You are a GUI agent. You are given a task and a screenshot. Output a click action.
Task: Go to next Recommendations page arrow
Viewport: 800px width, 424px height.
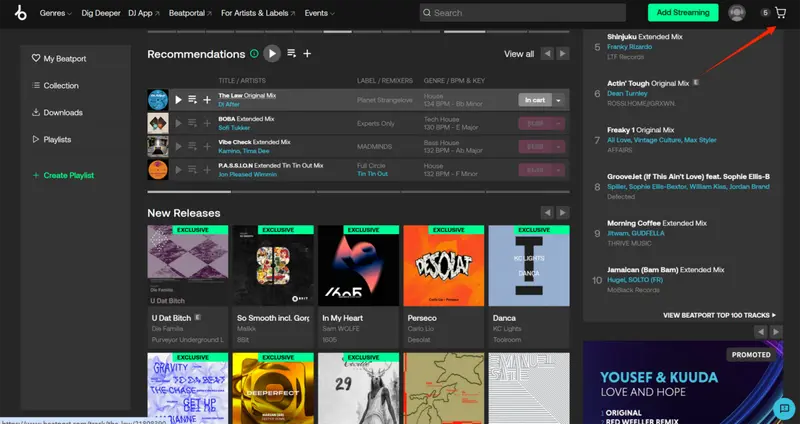(x=563, y=54)
